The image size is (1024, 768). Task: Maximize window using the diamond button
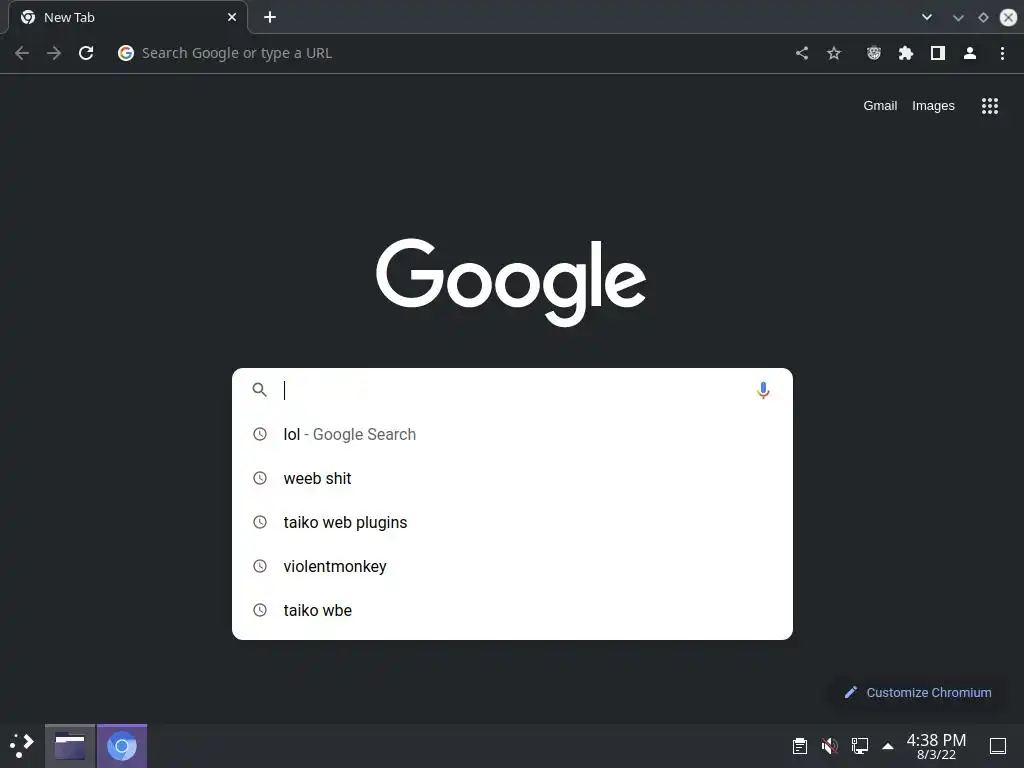[x=983, y=18]
